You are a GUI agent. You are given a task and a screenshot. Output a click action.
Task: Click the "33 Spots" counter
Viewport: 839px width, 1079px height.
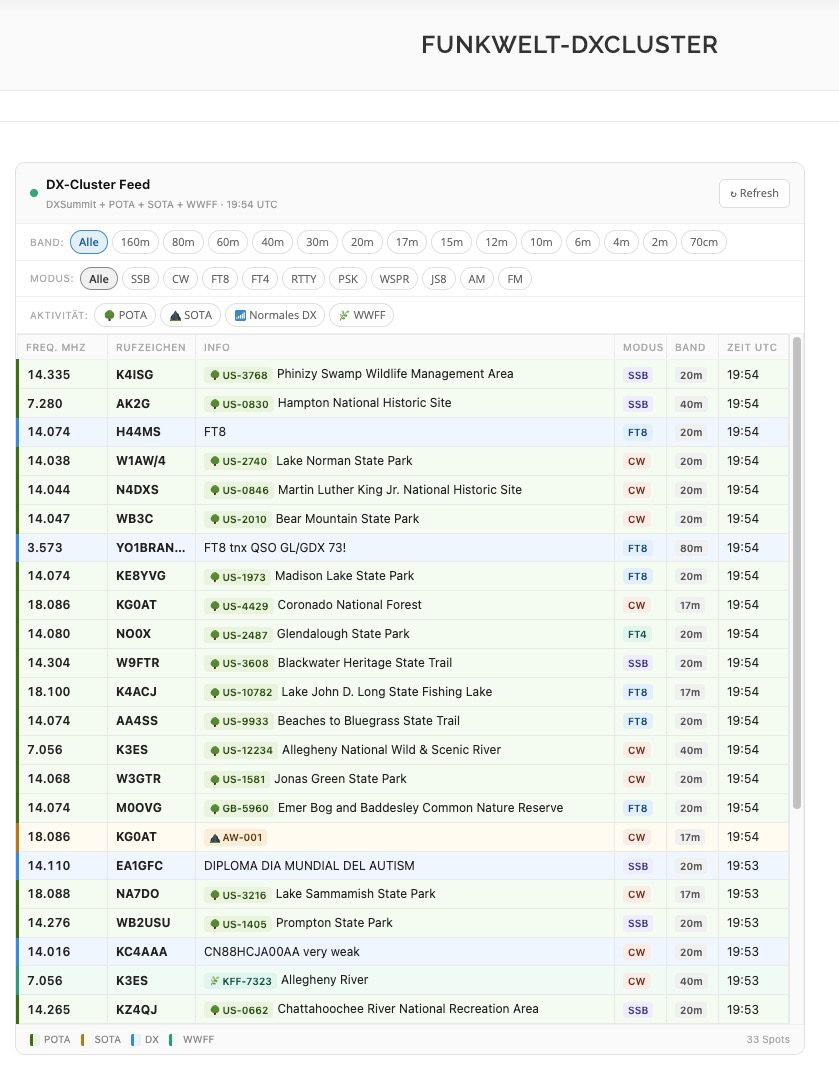coord(768,1040)
